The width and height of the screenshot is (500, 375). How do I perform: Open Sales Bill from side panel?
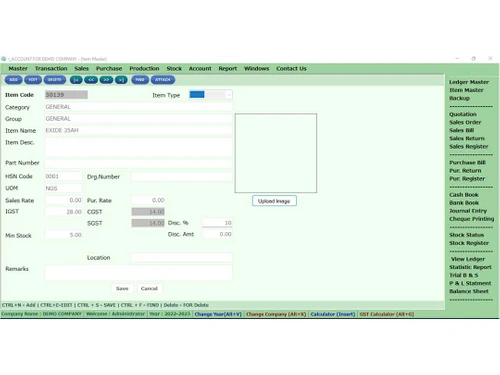(x=461, y=130)
